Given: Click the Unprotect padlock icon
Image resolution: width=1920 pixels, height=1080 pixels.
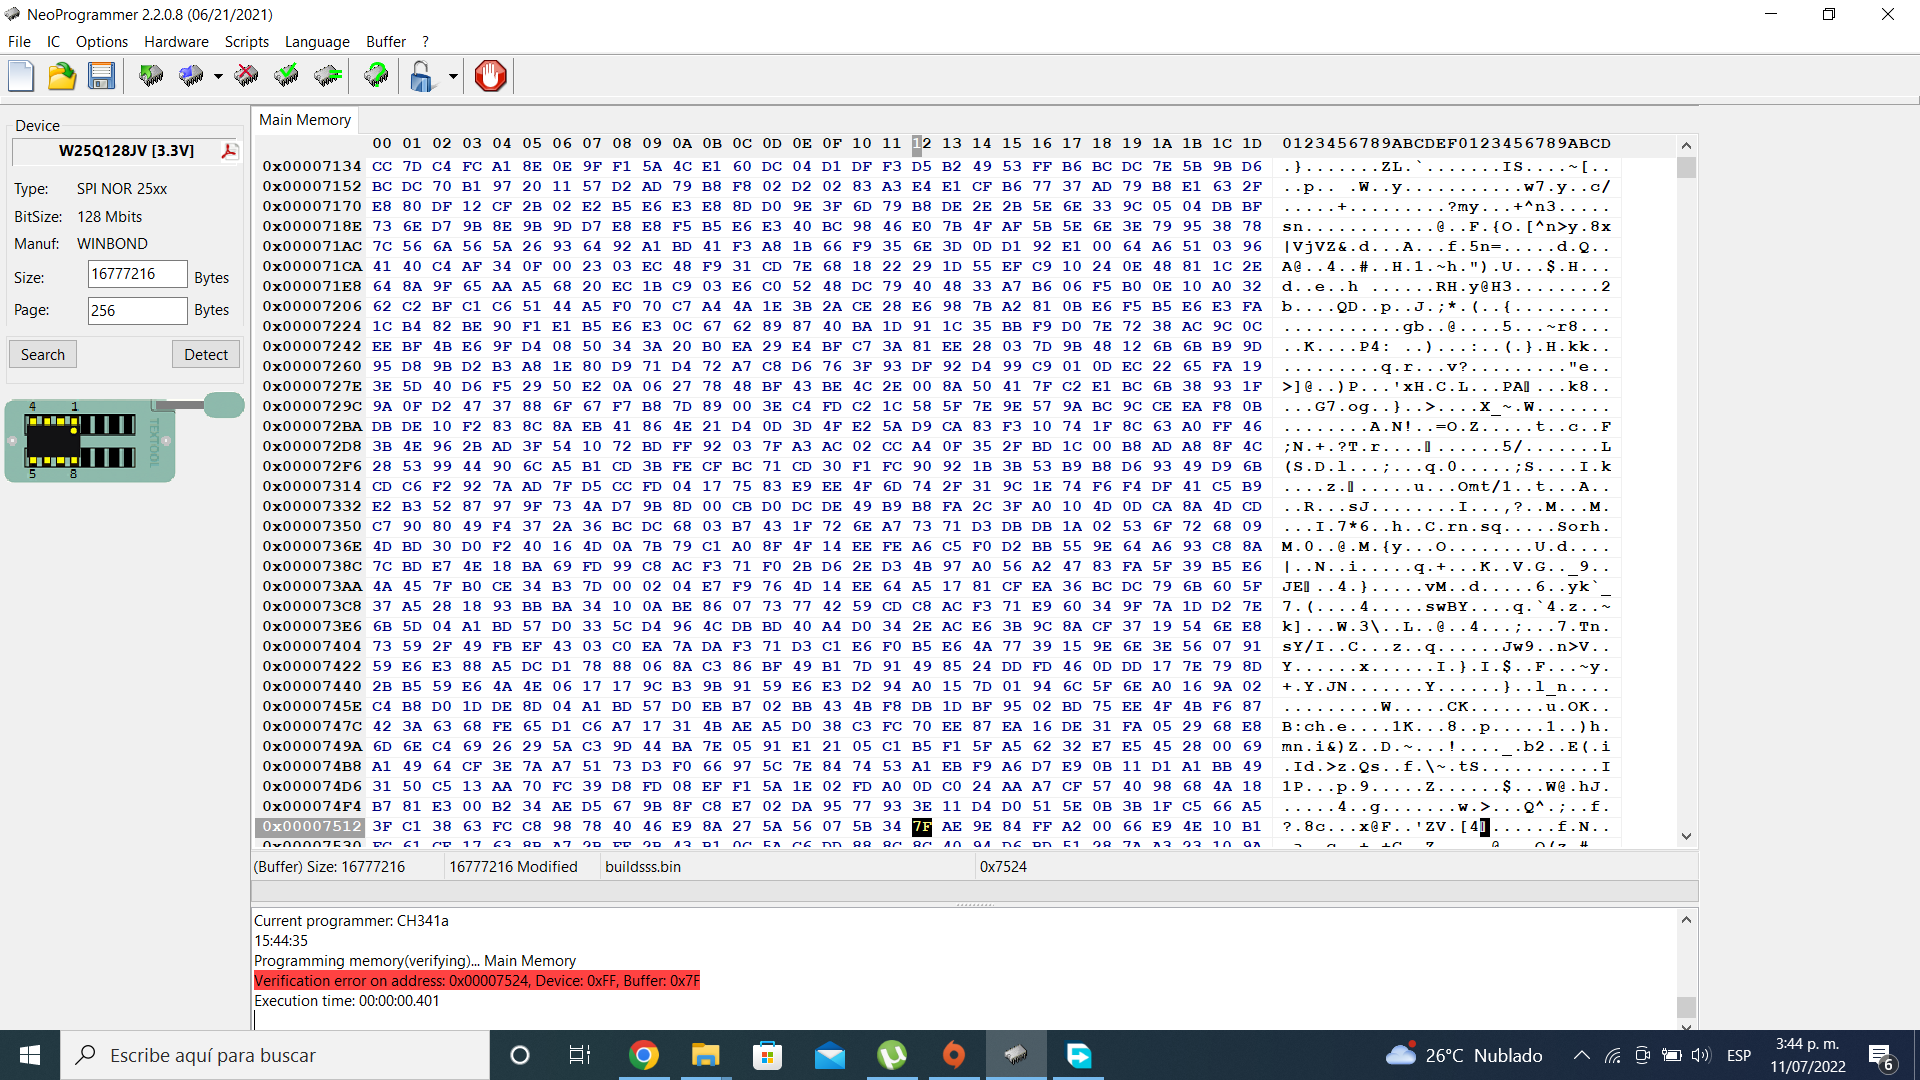Looking at the screenshot, I should [422, 76].
